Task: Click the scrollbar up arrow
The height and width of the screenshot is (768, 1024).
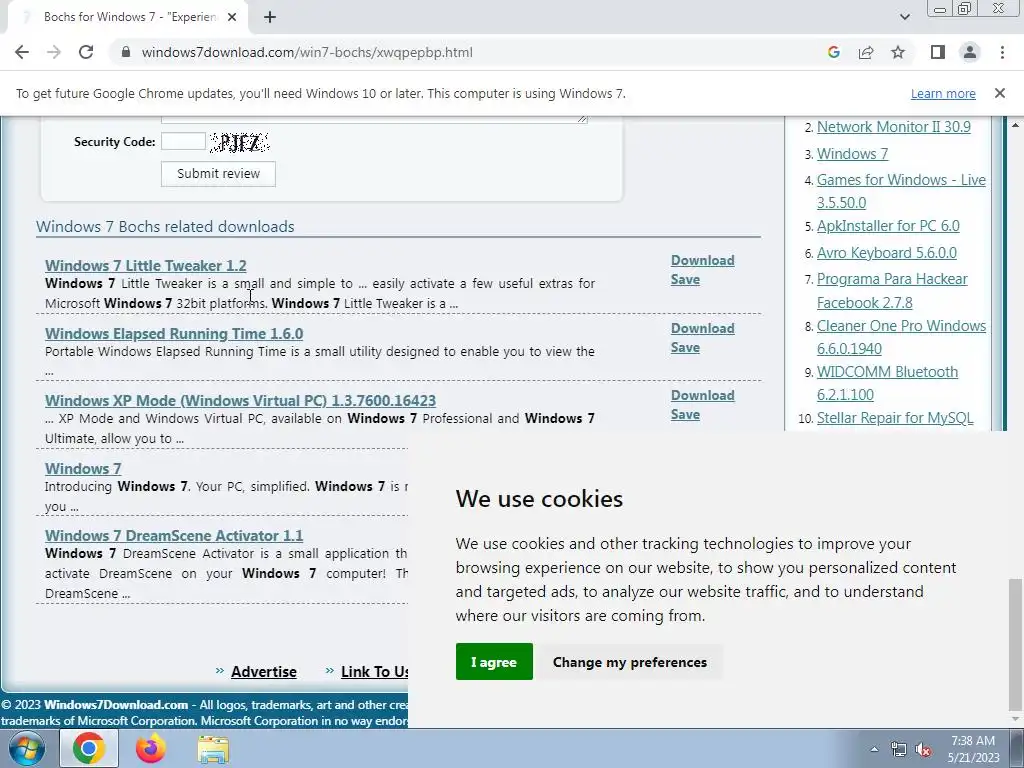Action: tap(1015, 124)
